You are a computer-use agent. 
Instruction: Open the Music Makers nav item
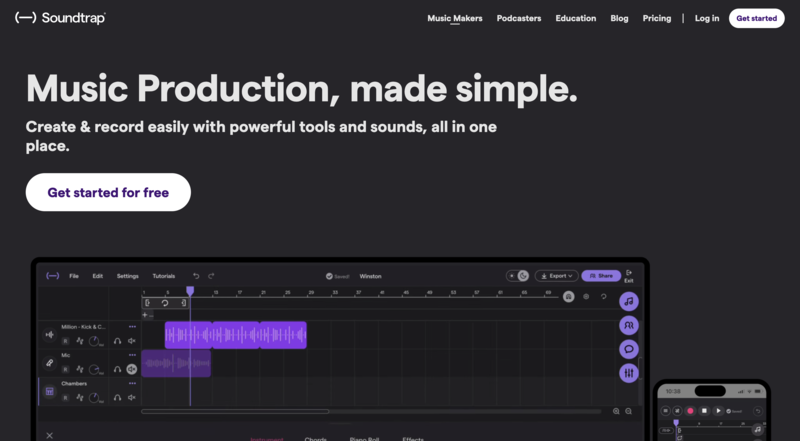coord(453,18)
